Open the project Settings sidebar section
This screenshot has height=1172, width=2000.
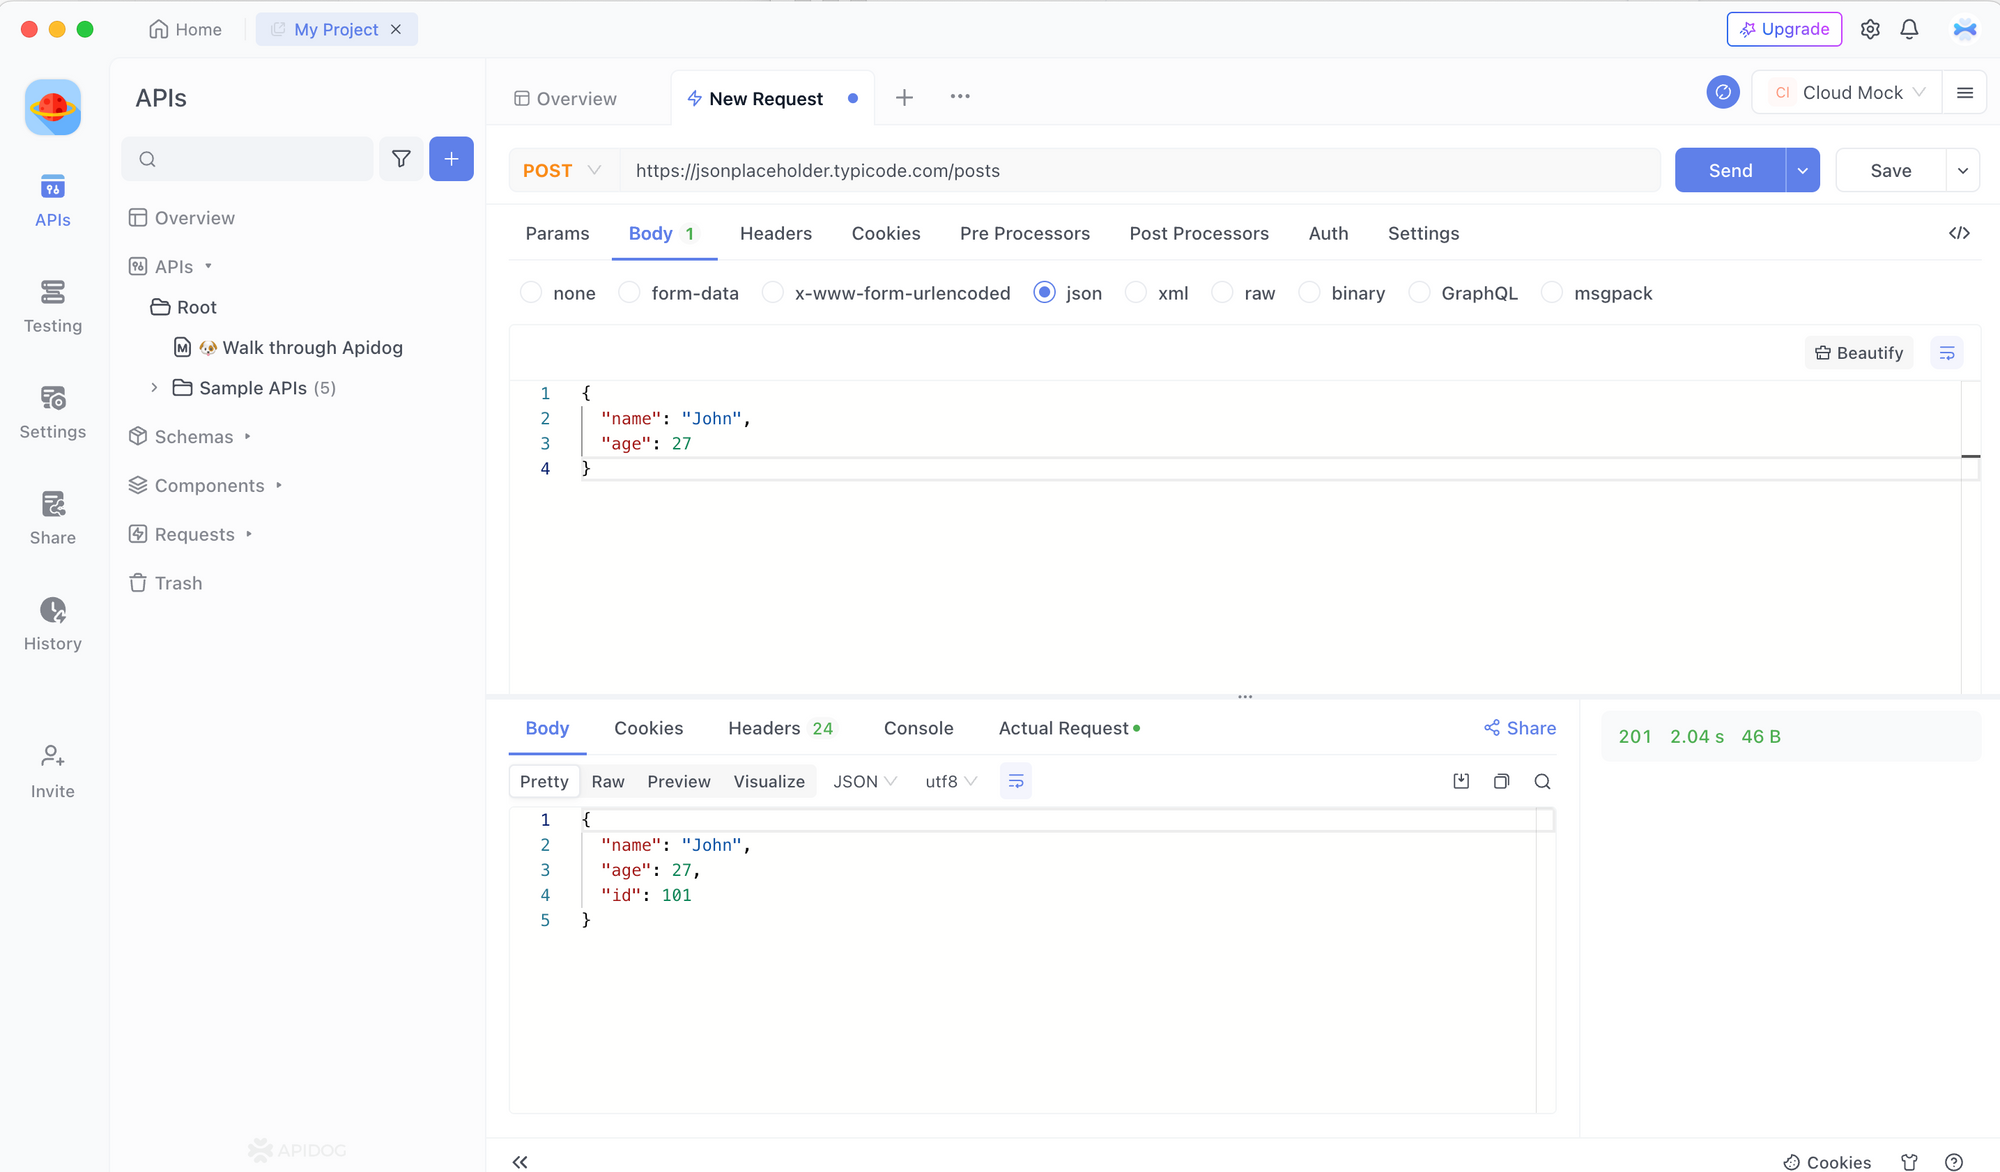(x=53, y=413)
